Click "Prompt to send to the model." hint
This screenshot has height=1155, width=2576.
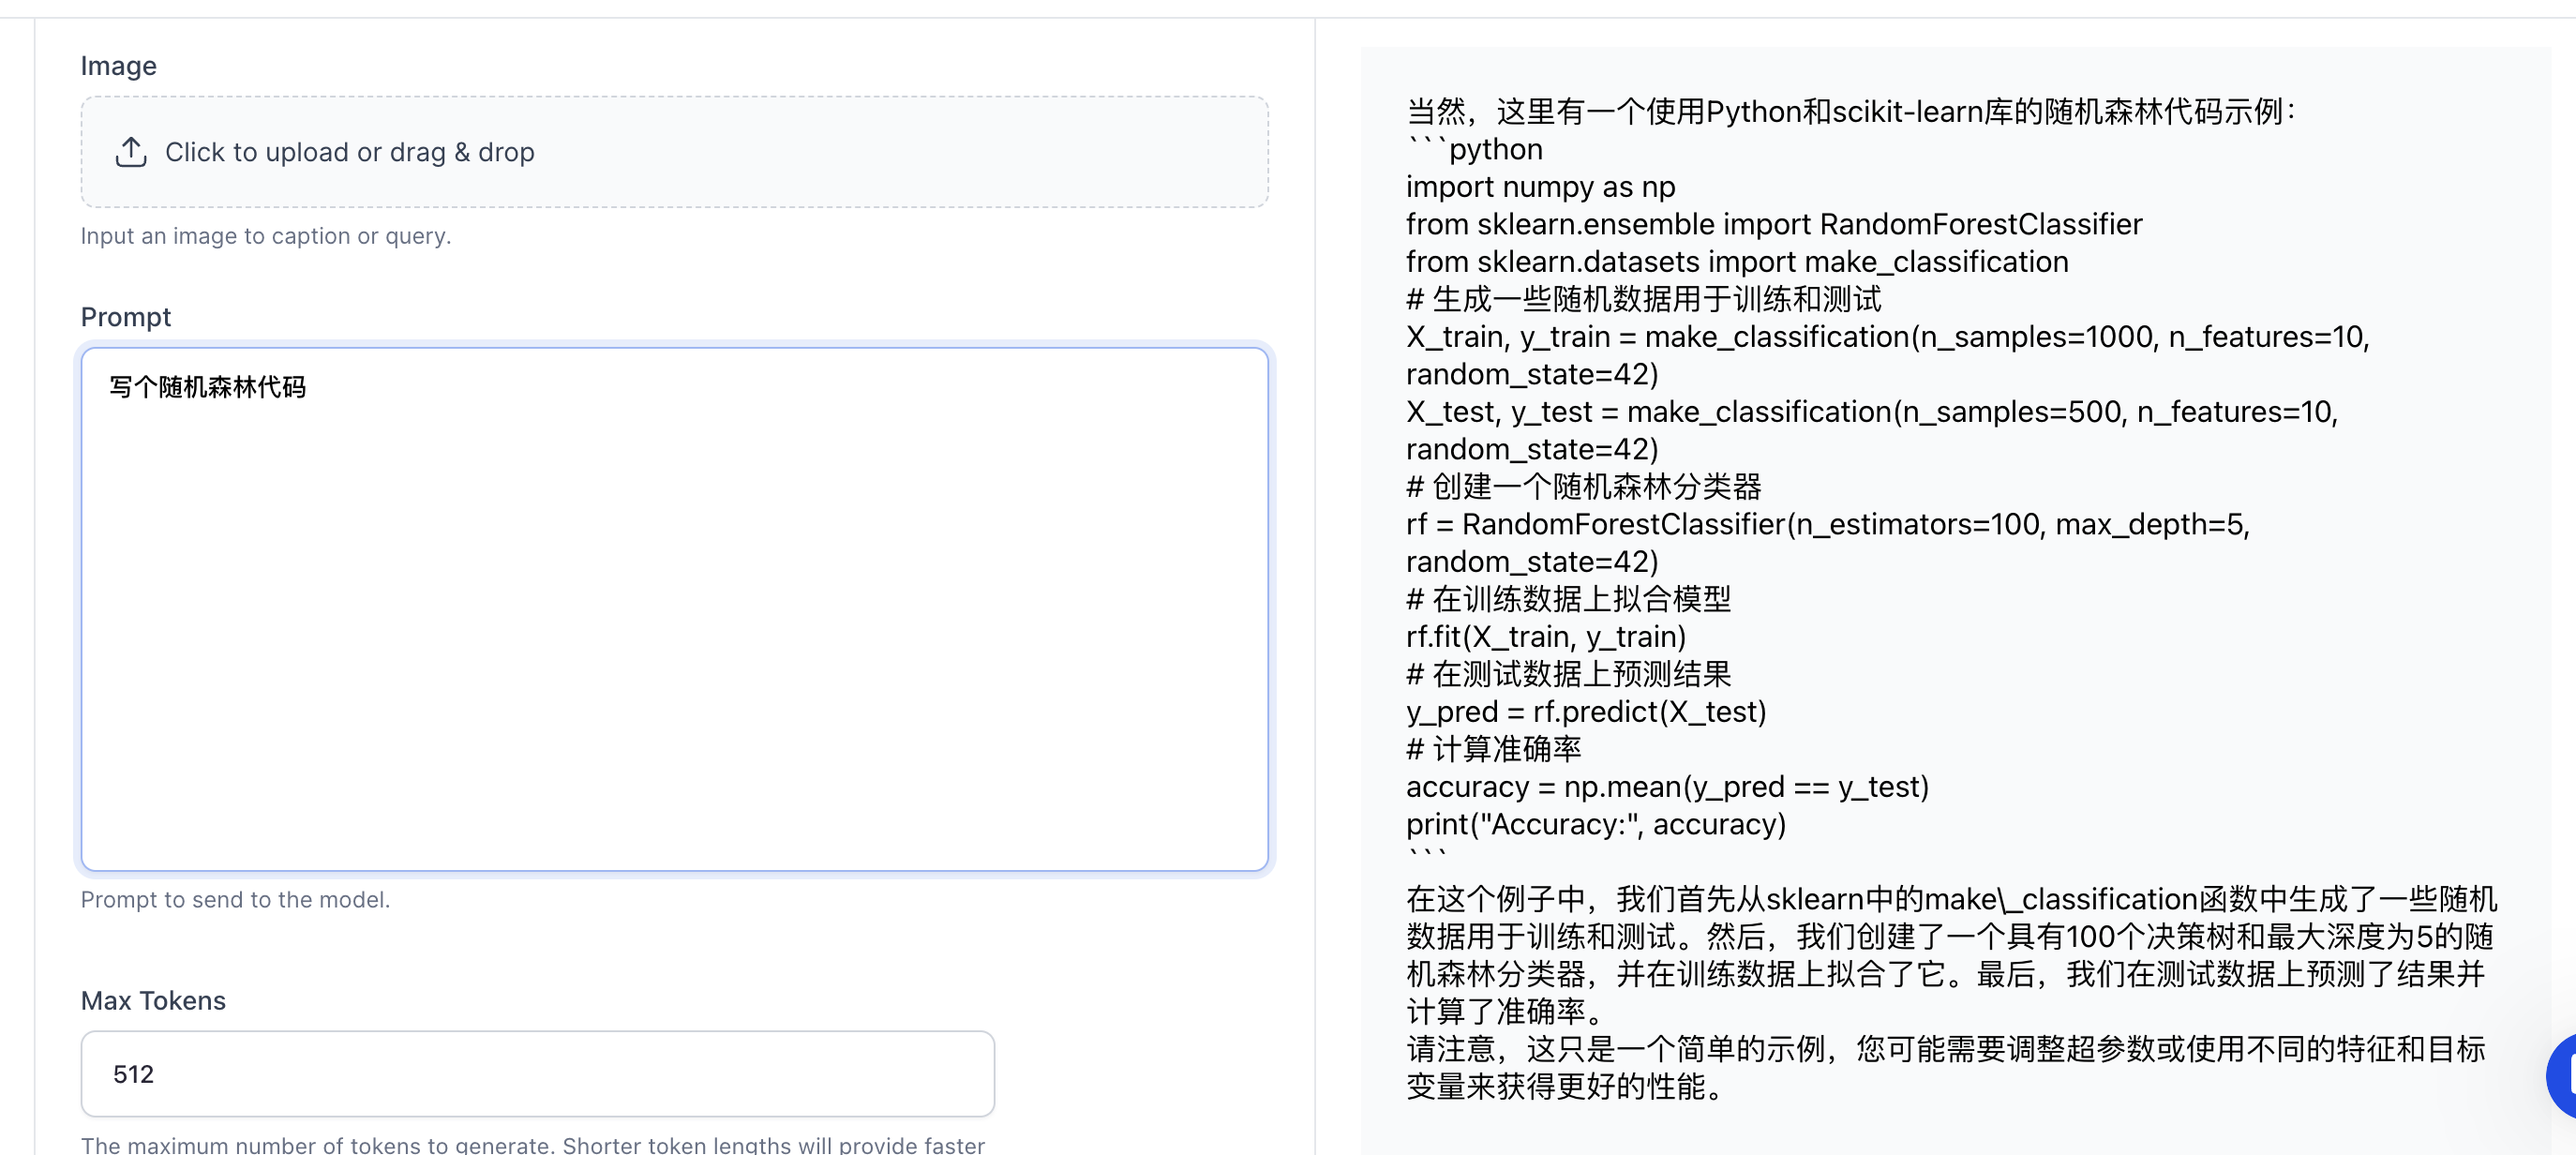click(235, 899)
